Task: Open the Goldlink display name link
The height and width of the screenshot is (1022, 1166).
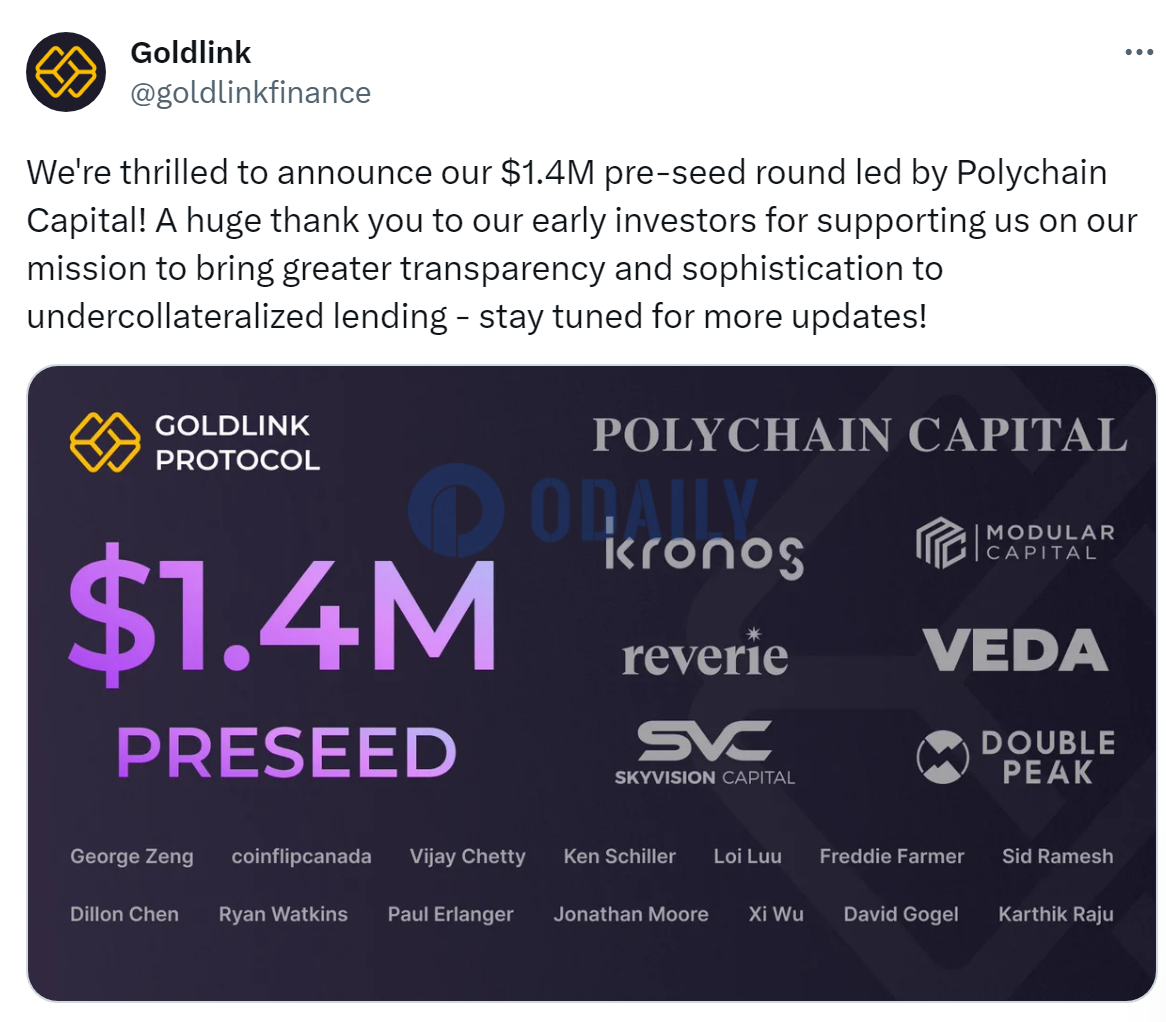Action: (190, 53)
